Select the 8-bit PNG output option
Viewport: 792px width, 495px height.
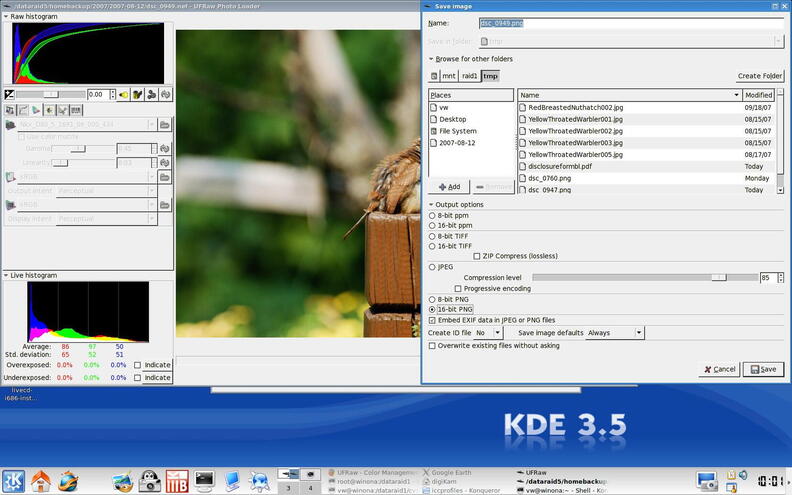click(432, 299)
